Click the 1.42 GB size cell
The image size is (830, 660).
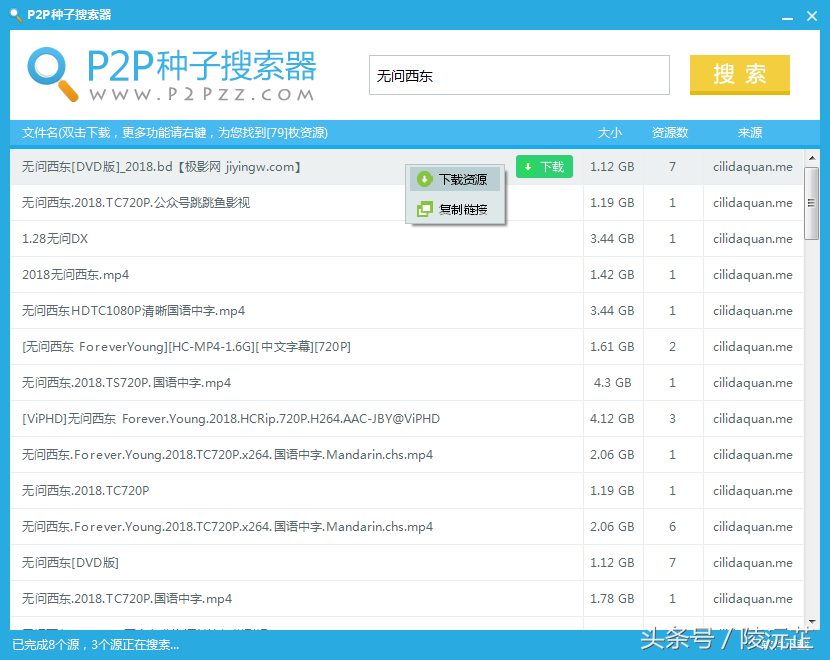click(612, 275)
